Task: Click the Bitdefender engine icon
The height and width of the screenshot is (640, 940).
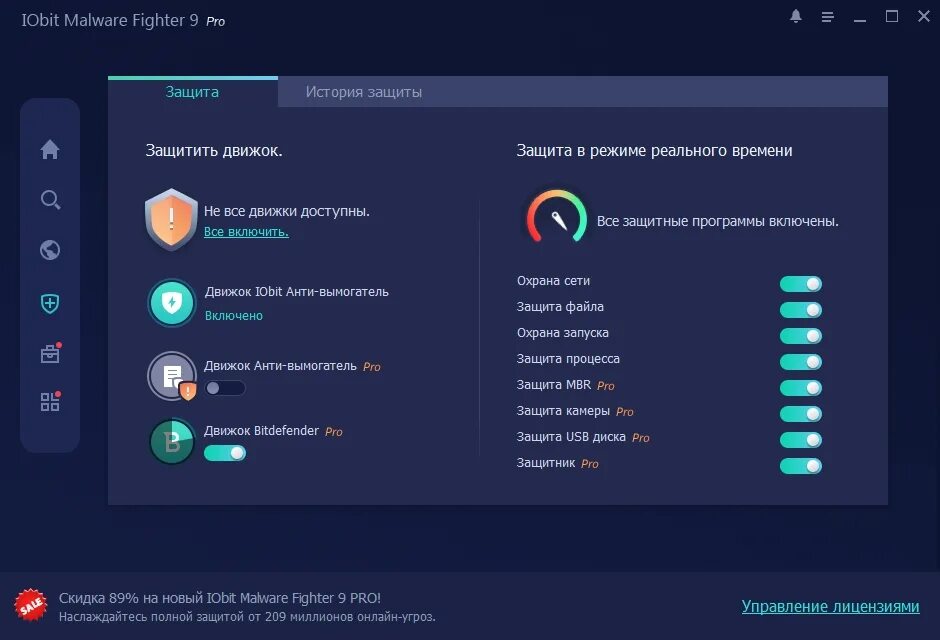Action: pyautogui.click(x=172, y=442)
